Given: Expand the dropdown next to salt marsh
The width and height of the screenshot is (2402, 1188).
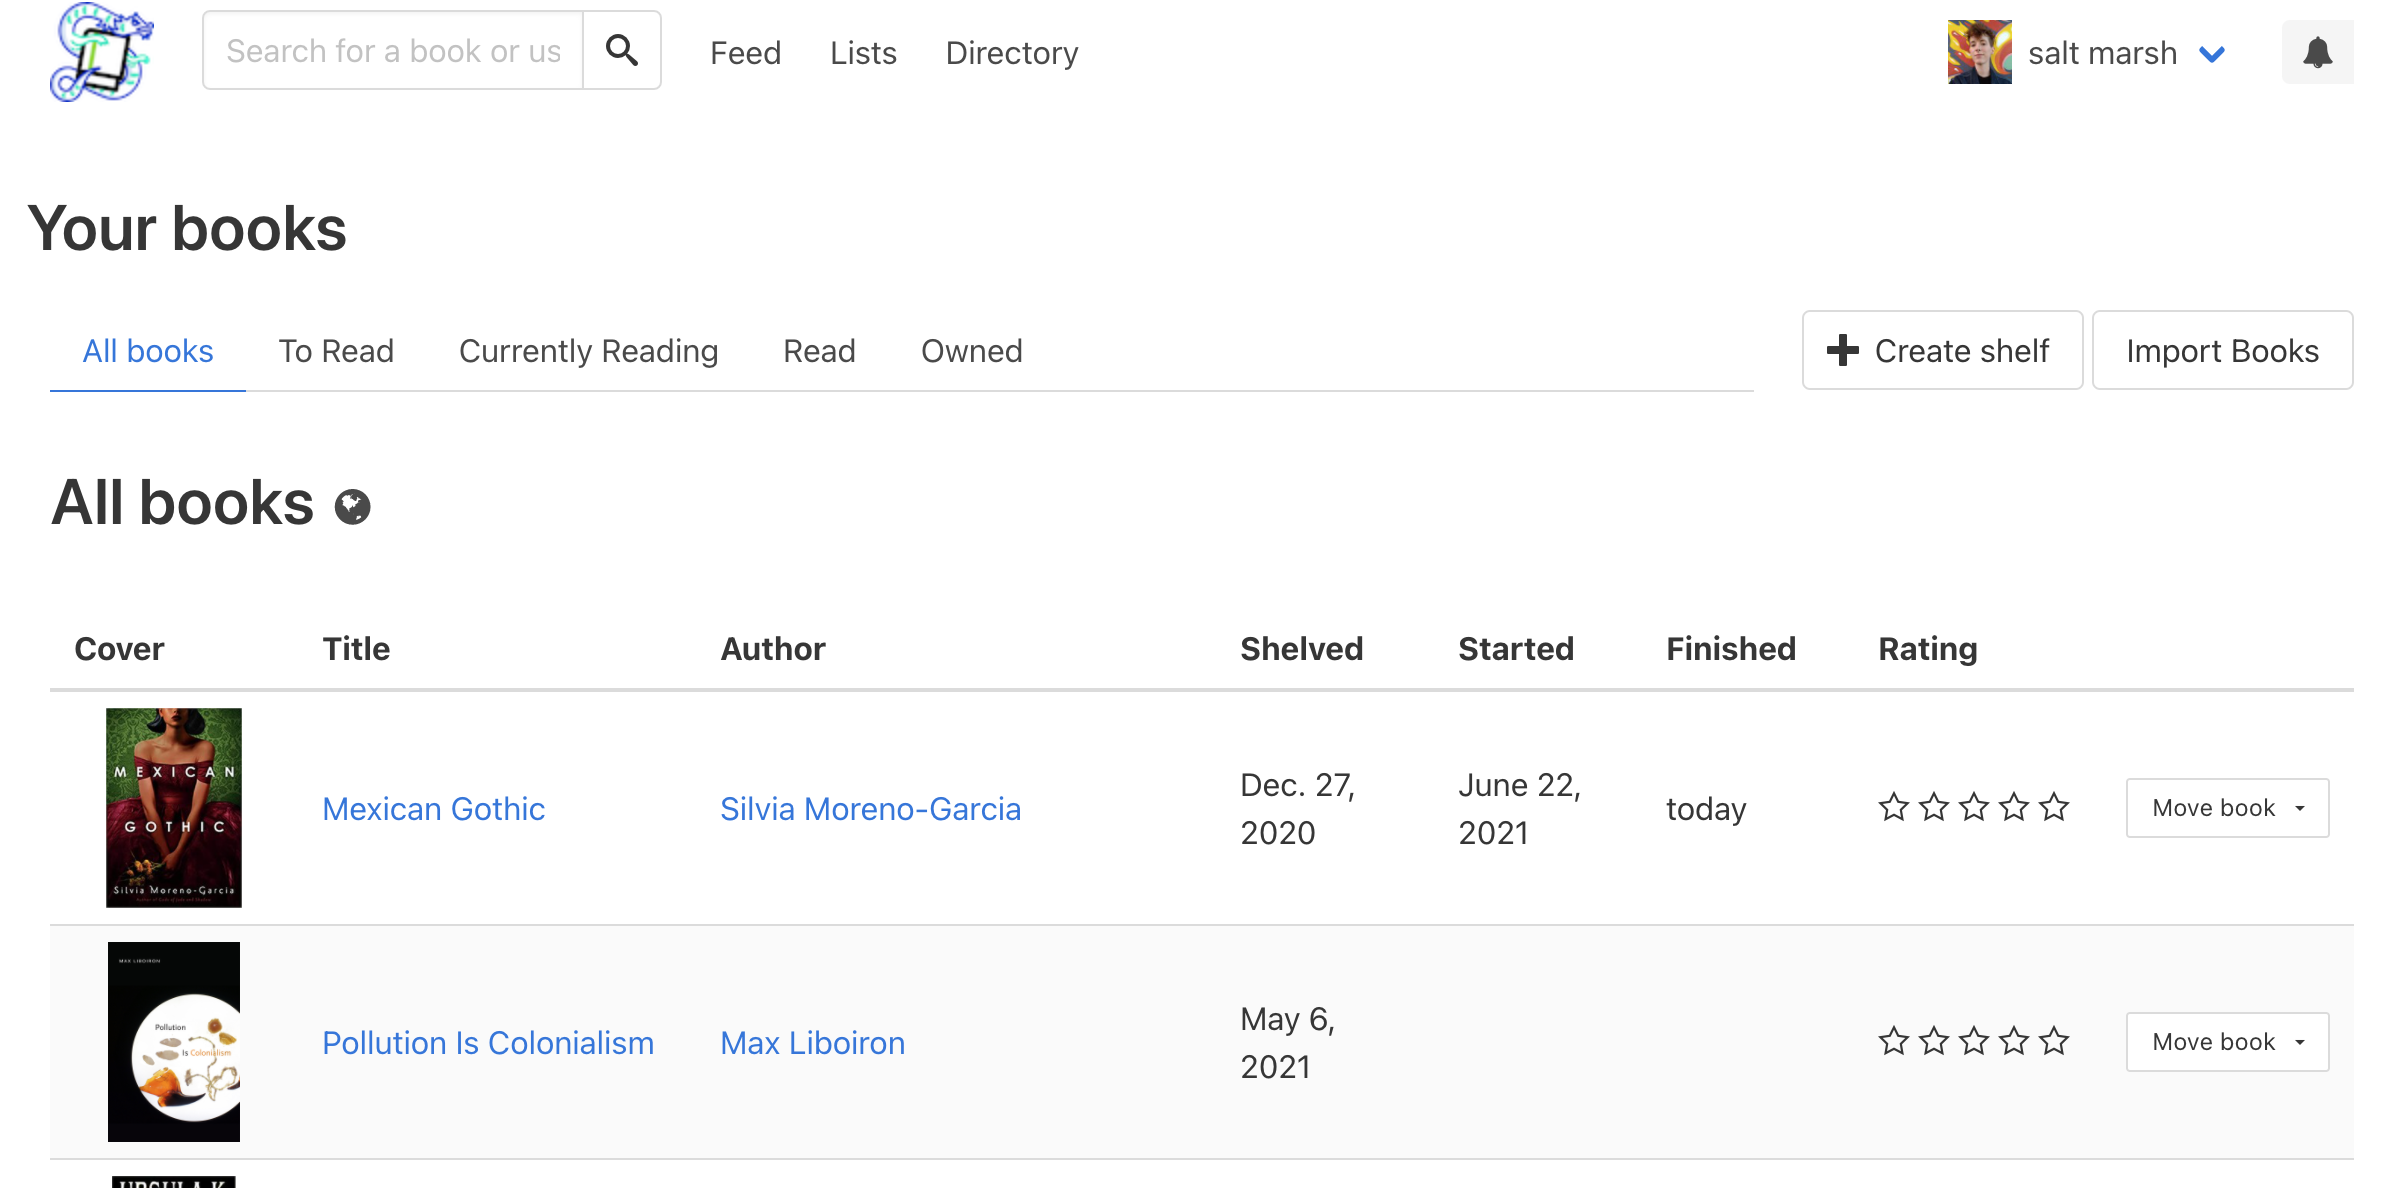Looking at the screenshot, I should [x=2212, y=53].
